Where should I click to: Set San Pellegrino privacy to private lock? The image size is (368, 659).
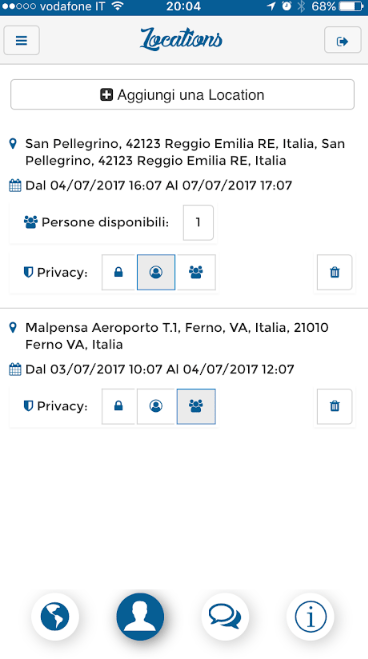[119, 272]
